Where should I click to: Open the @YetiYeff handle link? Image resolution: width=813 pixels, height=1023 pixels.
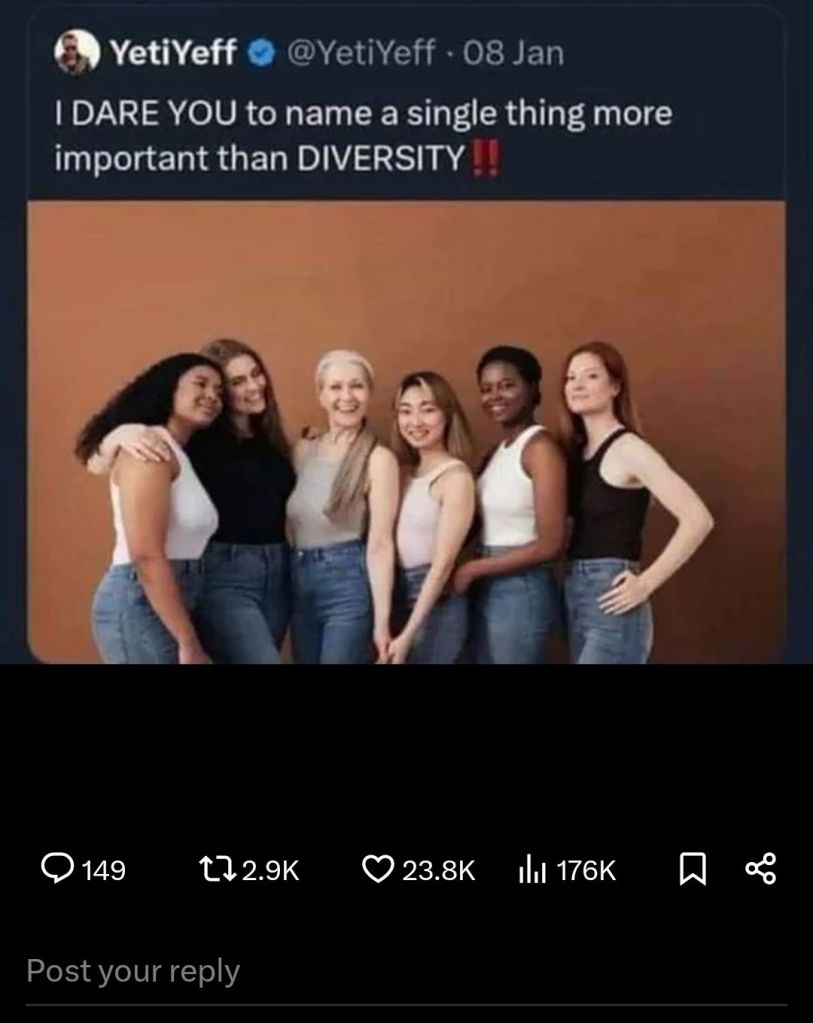[360, 53]
